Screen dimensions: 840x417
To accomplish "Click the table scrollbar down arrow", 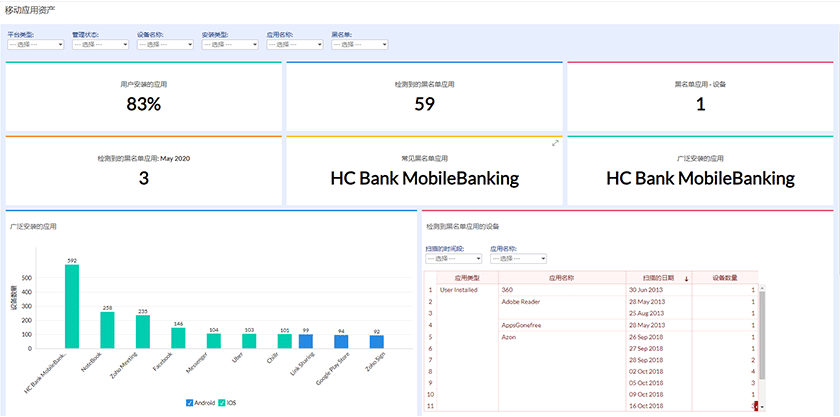I will tap(762, 407).
